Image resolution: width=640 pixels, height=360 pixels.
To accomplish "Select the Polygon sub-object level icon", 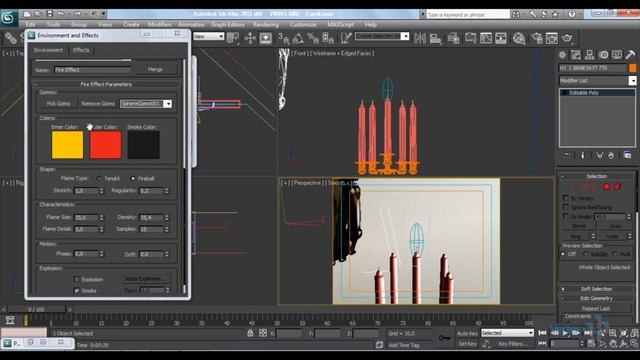I will coord(607,187).
